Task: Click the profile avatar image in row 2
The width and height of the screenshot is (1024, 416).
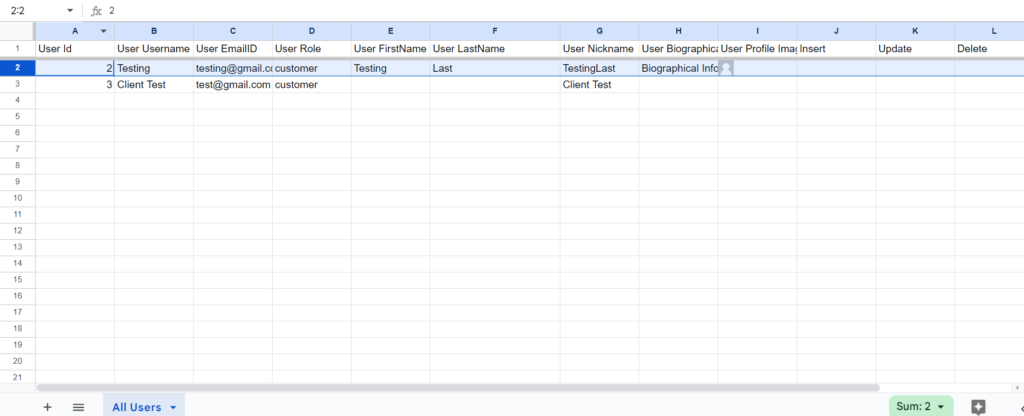Action: point(726,68)
